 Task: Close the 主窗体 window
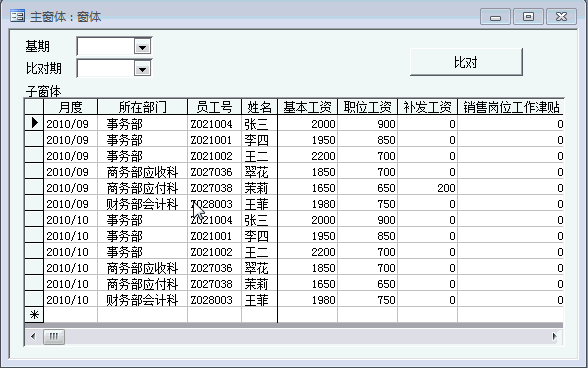(561, 17)
